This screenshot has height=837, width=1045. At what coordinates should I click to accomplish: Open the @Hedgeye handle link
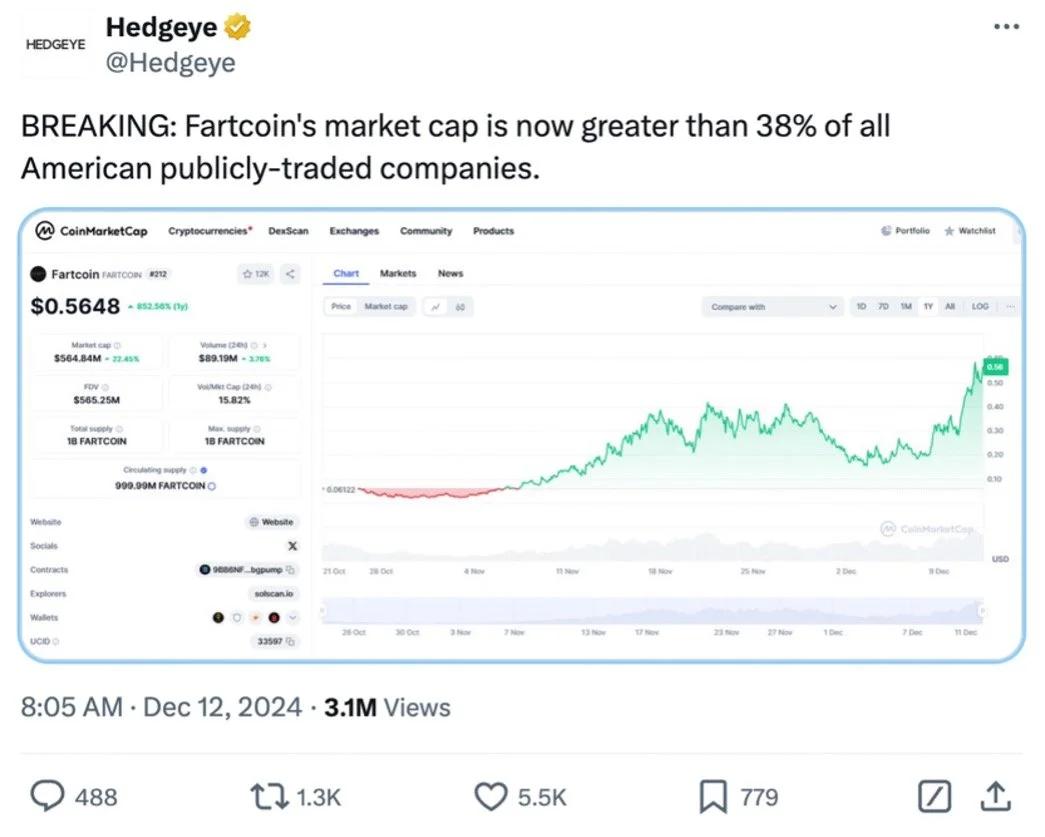click(170, 62)
